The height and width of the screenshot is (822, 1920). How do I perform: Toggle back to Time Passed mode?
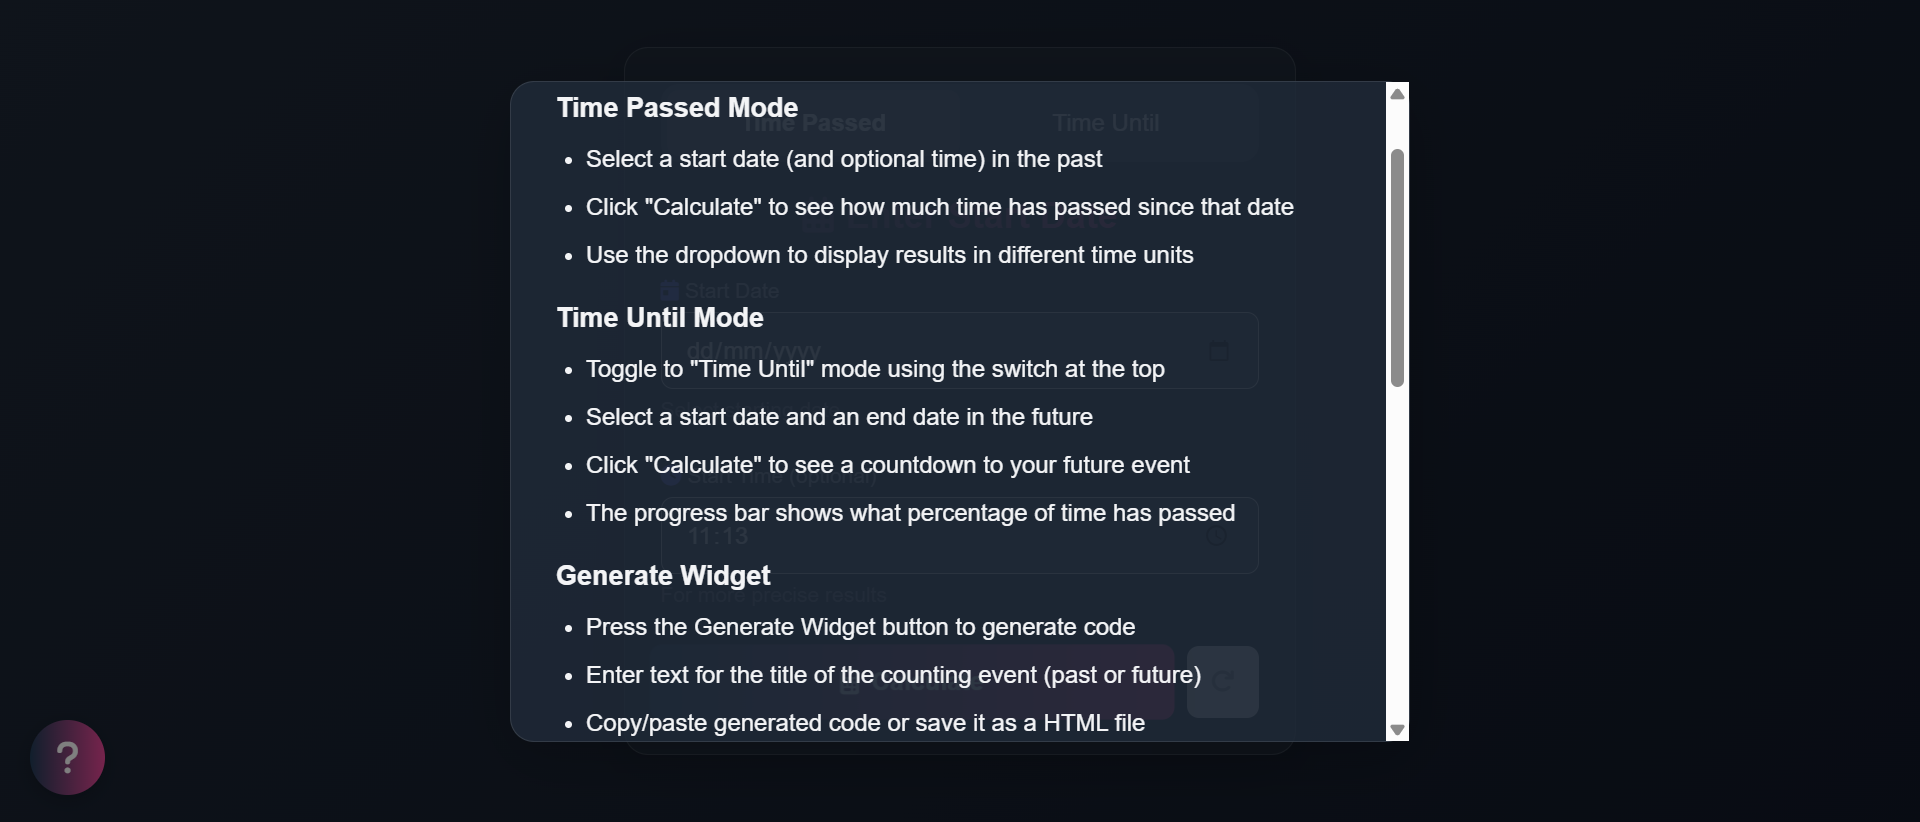(x=816, y=123)
